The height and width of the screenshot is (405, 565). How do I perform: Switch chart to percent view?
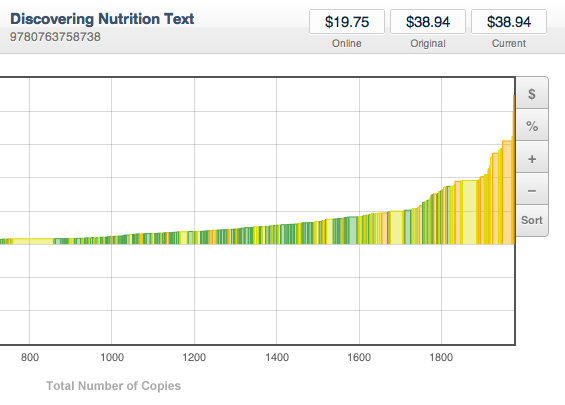click(532, 125)
